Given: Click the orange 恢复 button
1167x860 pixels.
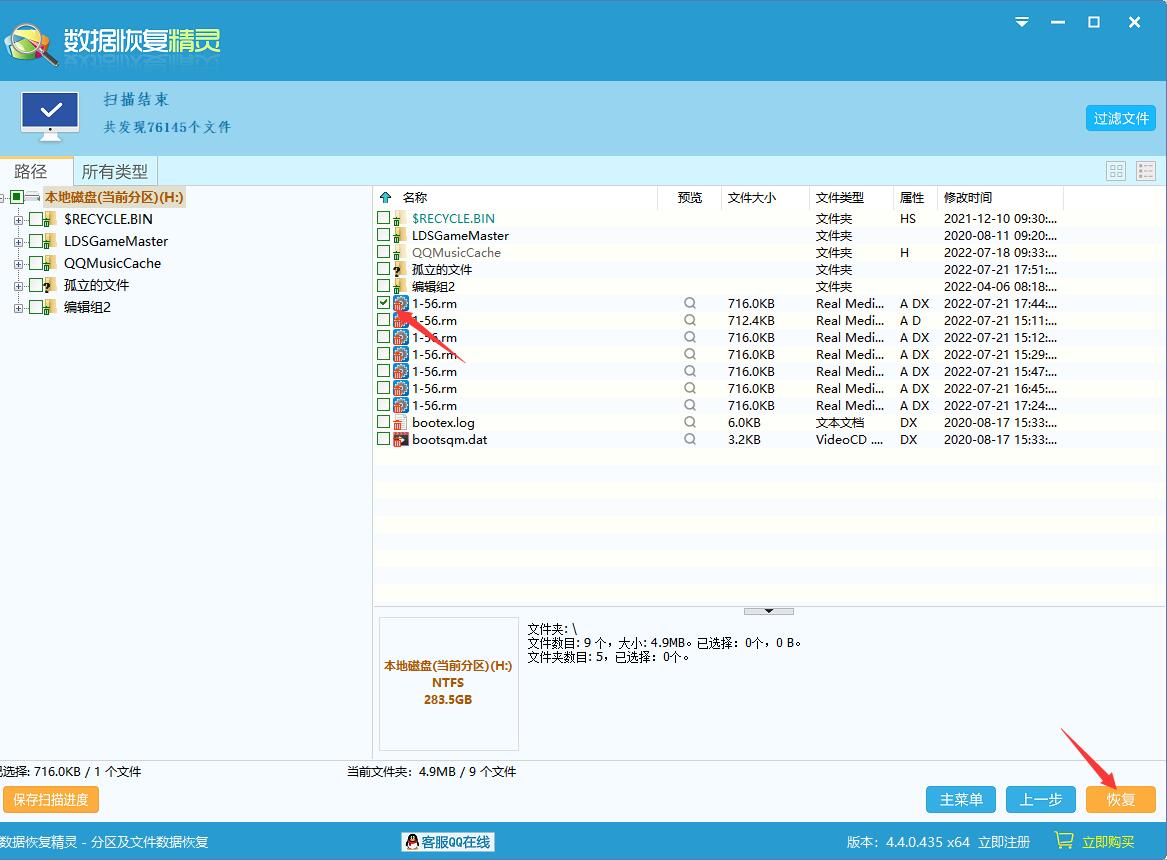Looking at the screenshot, I should click(1120, 799).
